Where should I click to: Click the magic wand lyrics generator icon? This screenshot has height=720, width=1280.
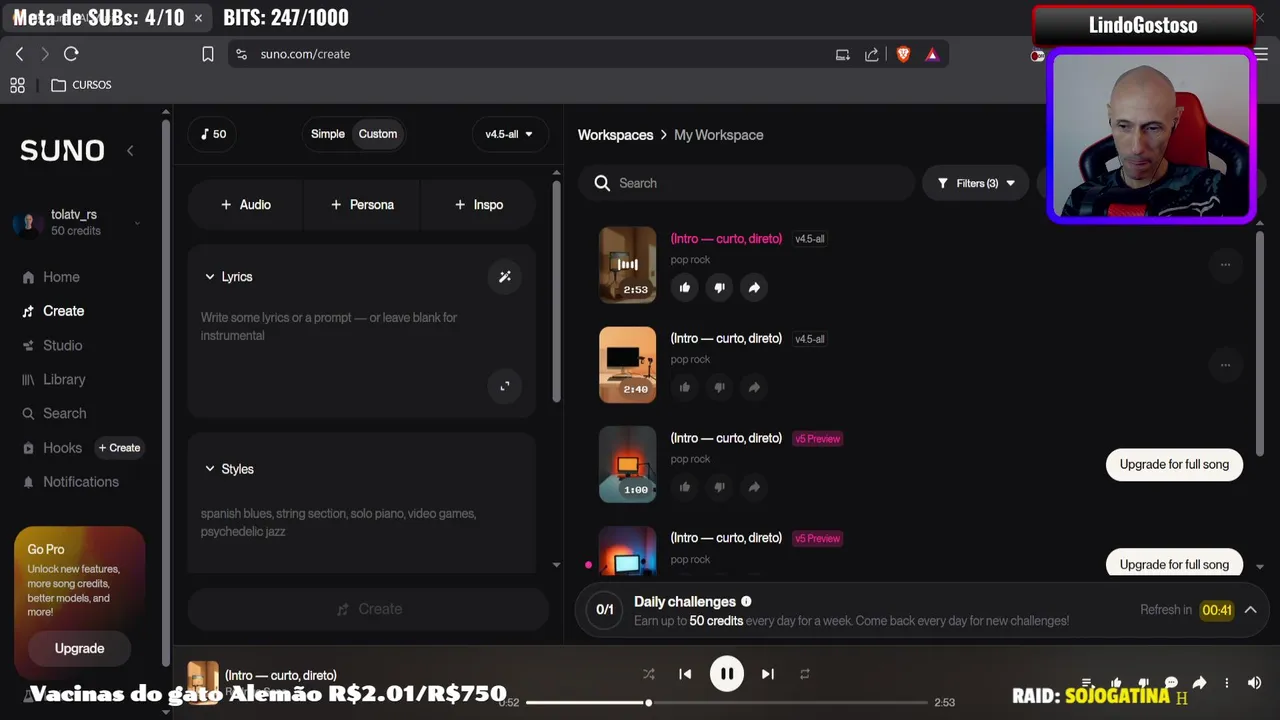click(x=505, y=277)
